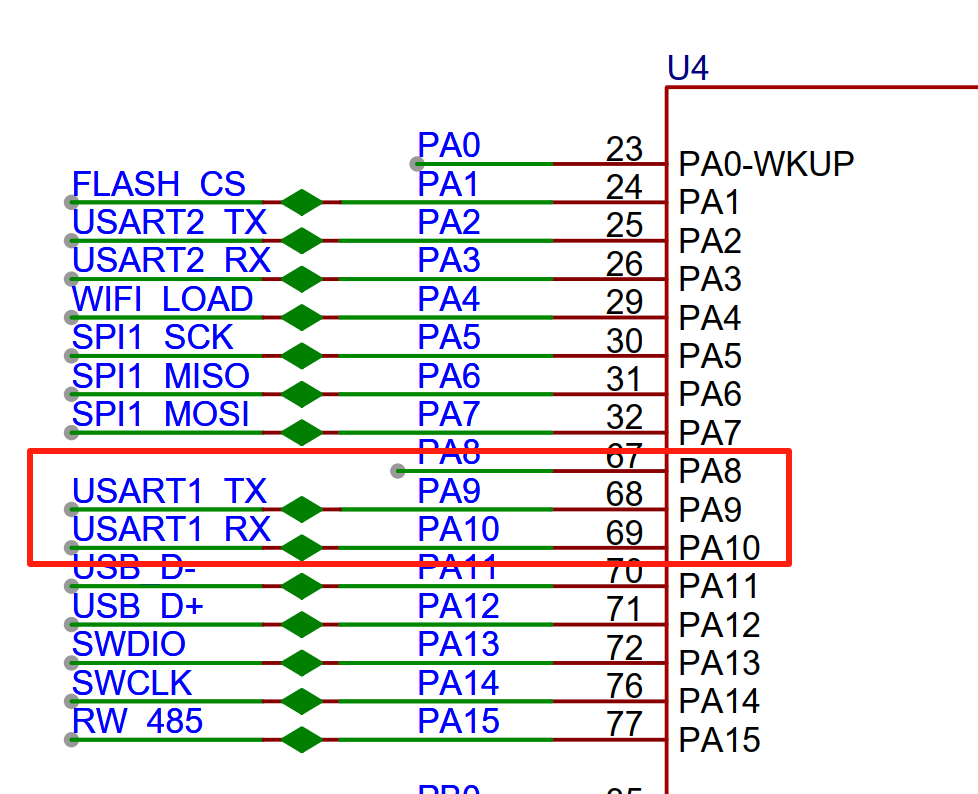Select the green diamond on USART2_TX net
The width and height of the screenshot is (978, 794).
[x=302, y=240]
